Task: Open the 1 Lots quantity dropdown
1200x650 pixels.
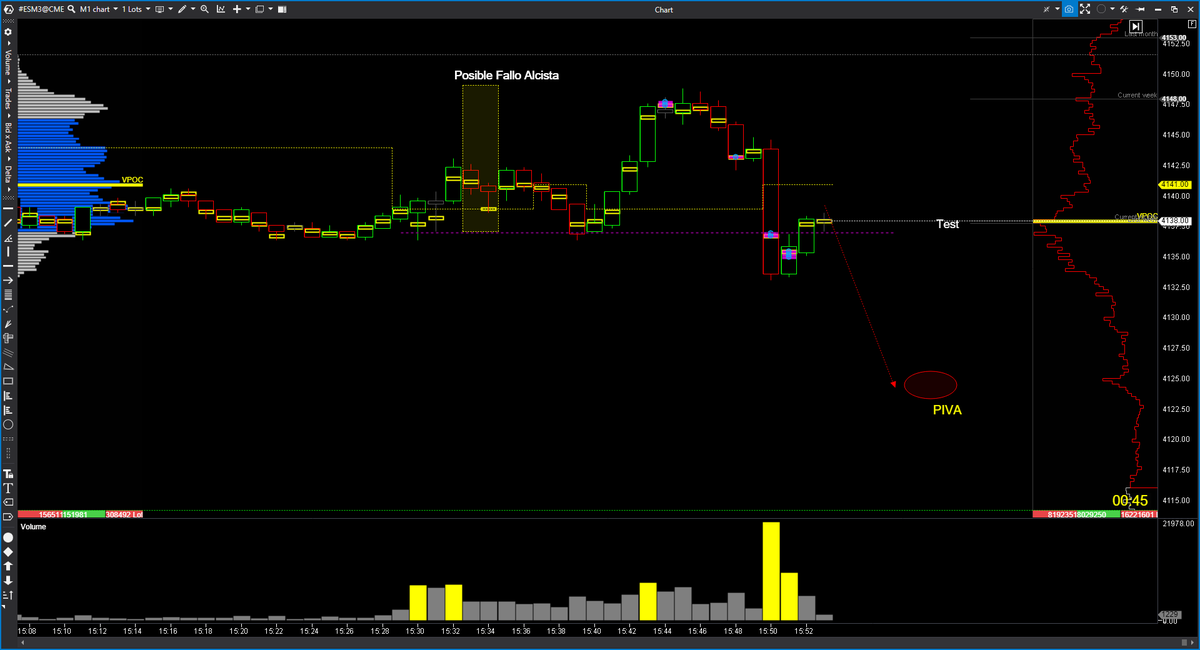Action: point(136,9)
